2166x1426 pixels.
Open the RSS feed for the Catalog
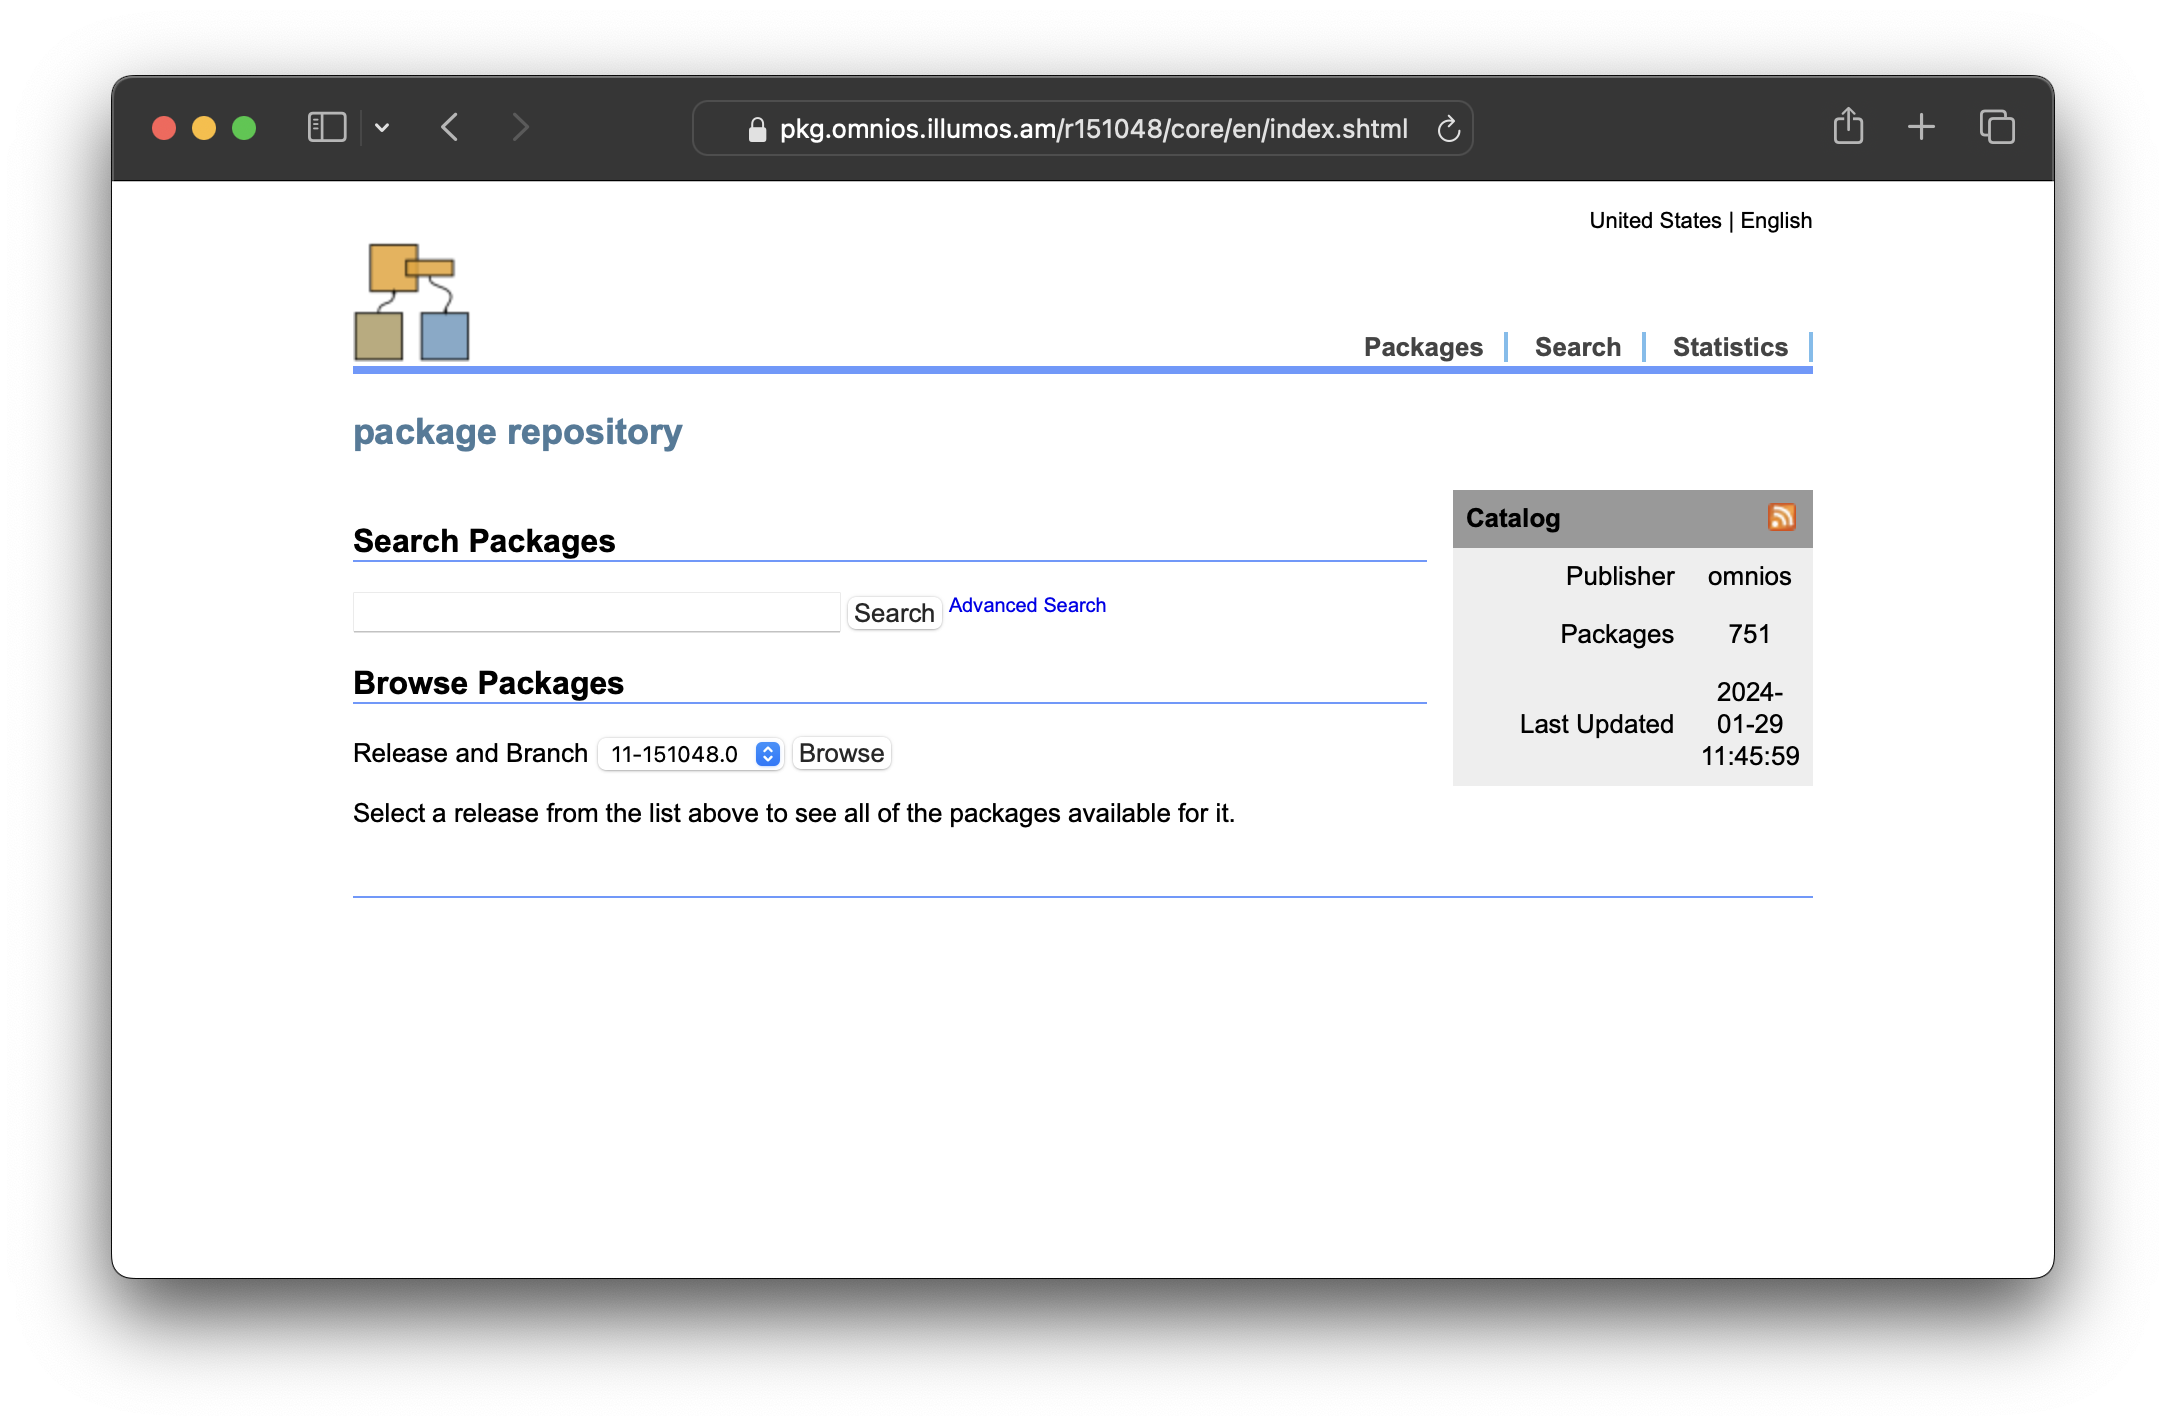[1781, 517]
